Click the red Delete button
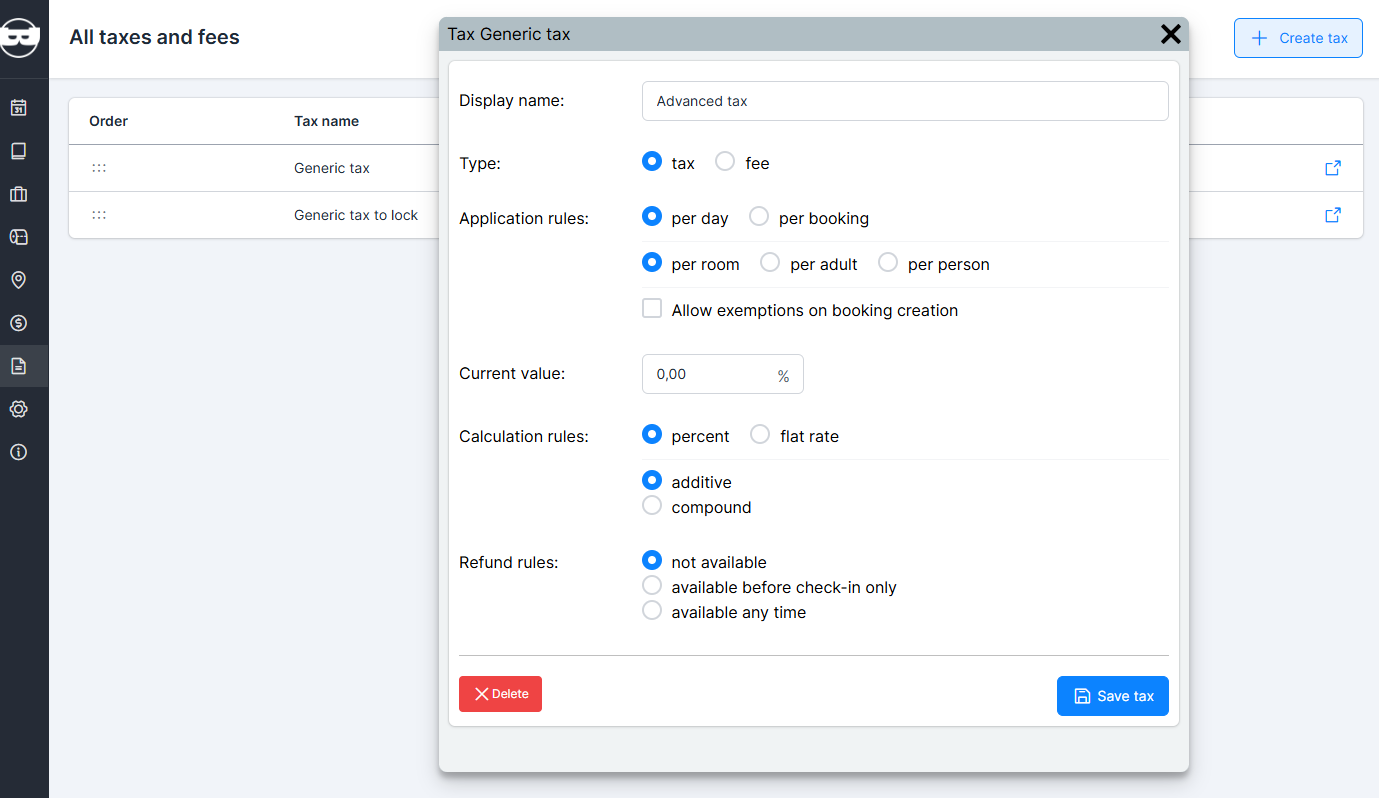This screenshot has height=798, width=1379. 500,694
